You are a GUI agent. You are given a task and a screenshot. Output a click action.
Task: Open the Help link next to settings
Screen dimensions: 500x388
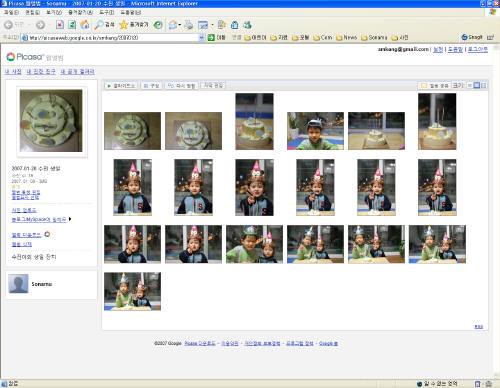455,49
